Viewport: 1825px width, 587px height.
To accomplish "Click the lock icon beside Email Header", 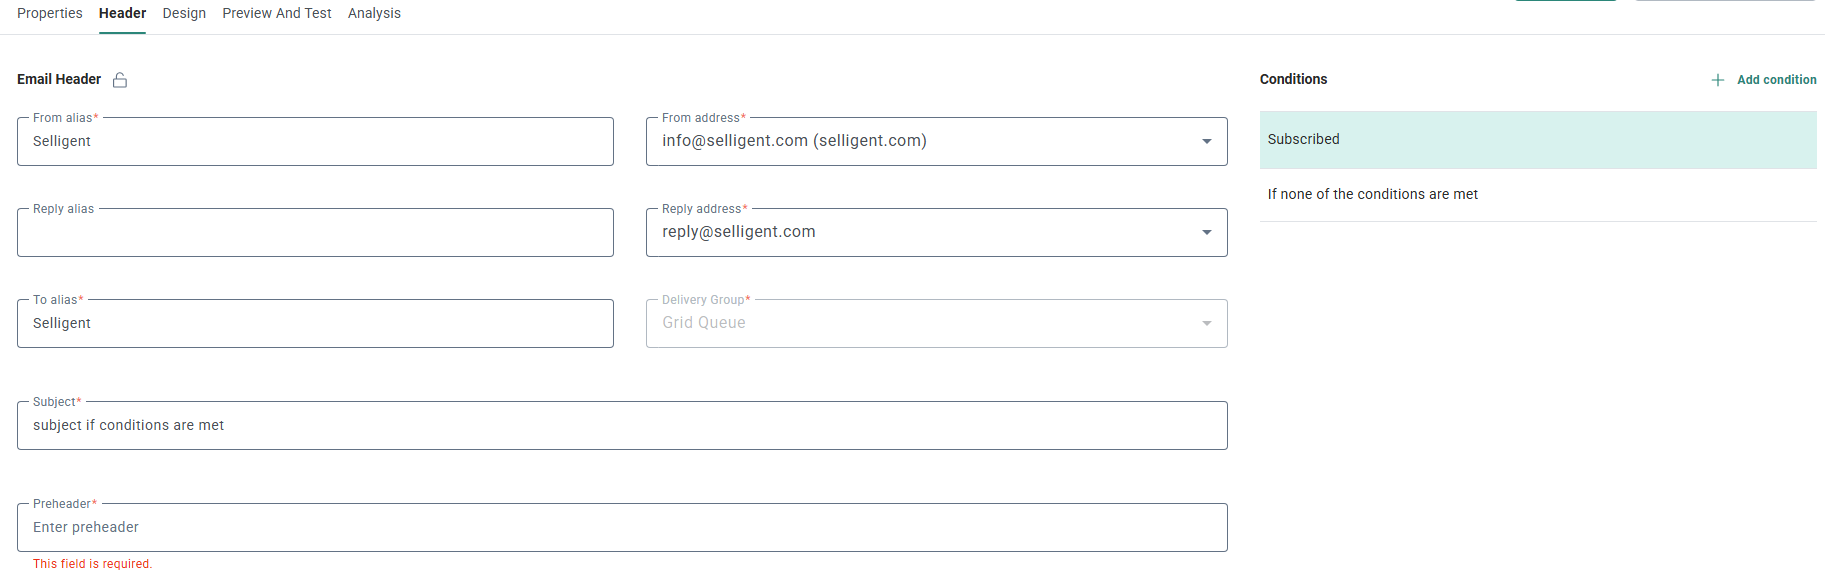I will coord(120,80).
